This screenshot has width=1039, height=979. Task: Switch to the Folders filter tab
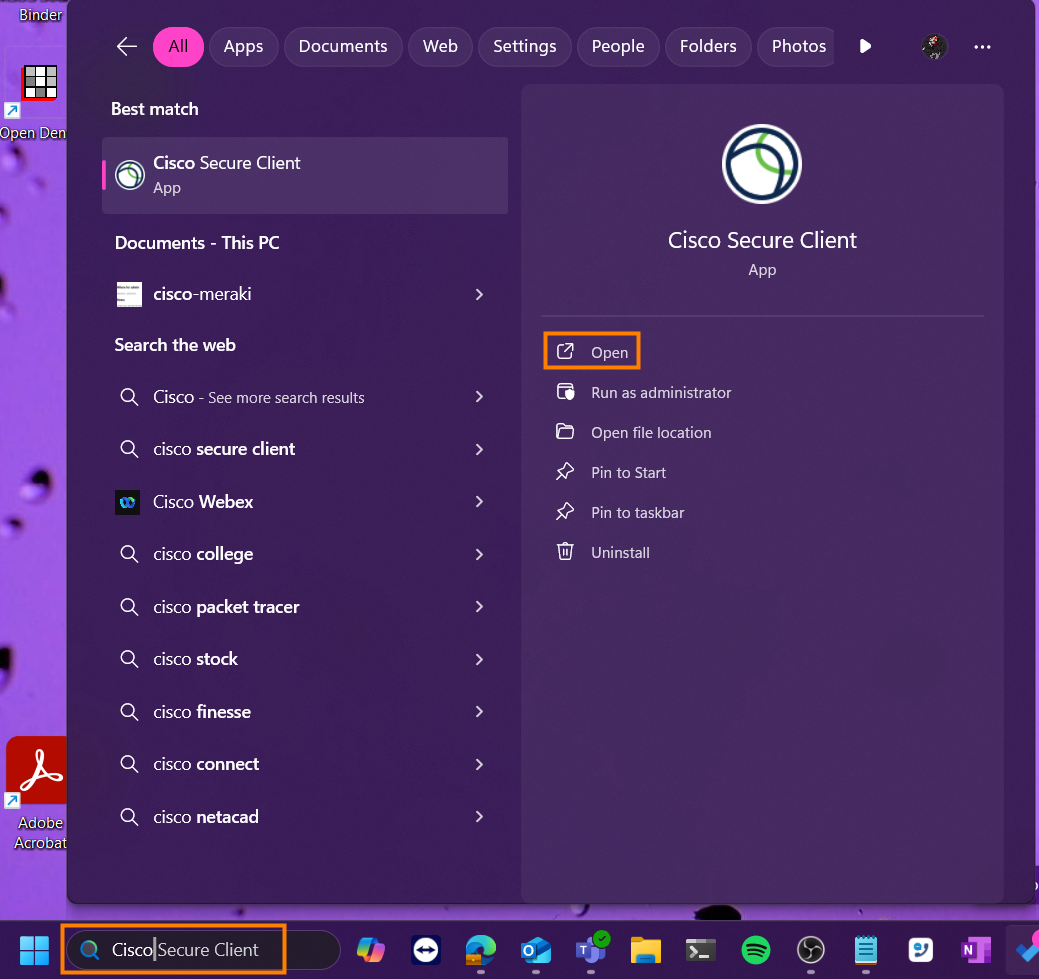pos(708,46)
